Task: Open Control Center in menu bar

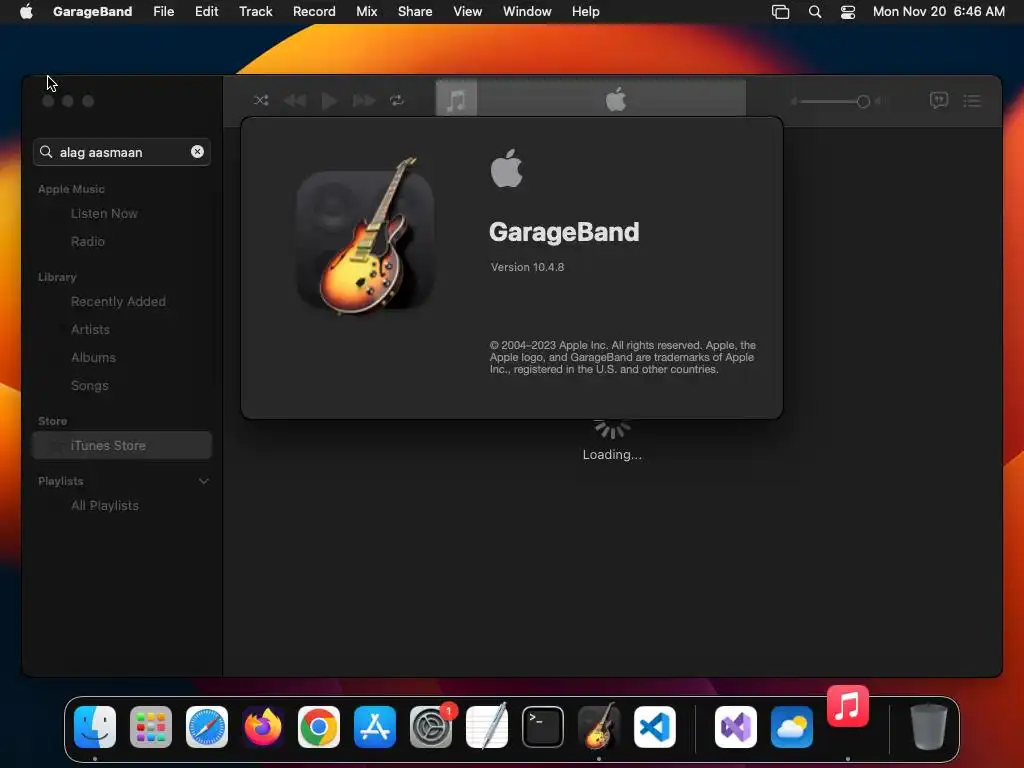Action: pos(848,12)
